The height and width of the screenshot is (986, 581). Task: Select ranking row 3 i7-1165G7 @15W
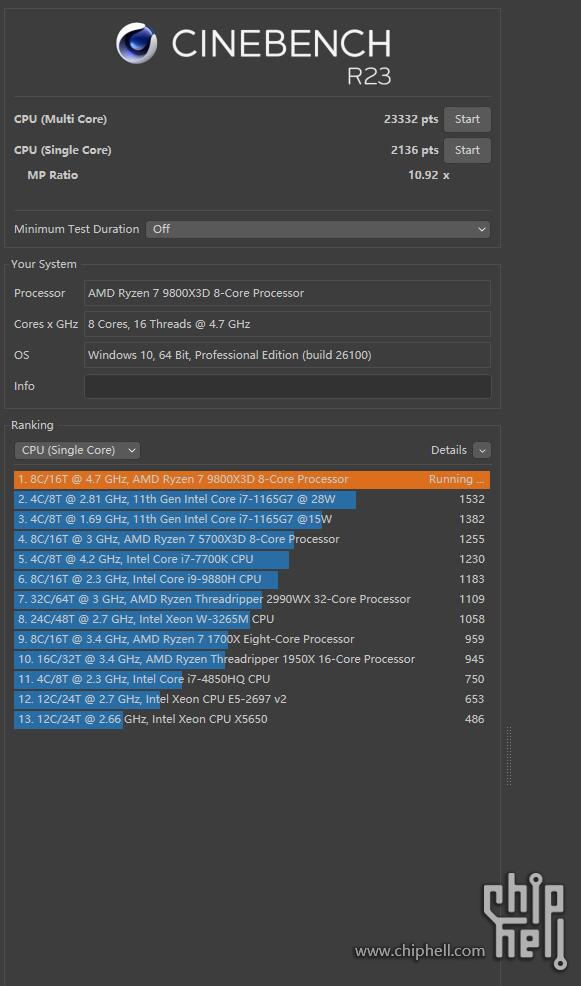click(x=252, y=519)
